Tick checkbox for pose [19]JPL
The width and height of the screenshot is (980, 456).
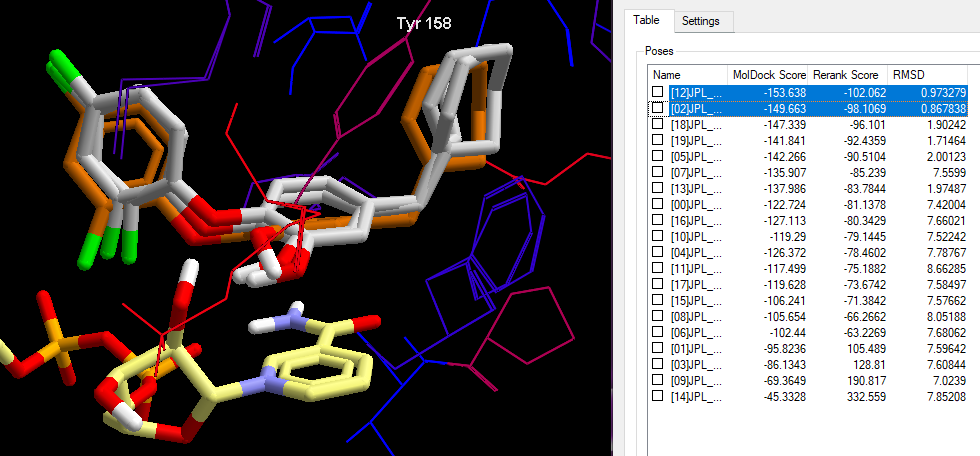[x=658, y=140]
